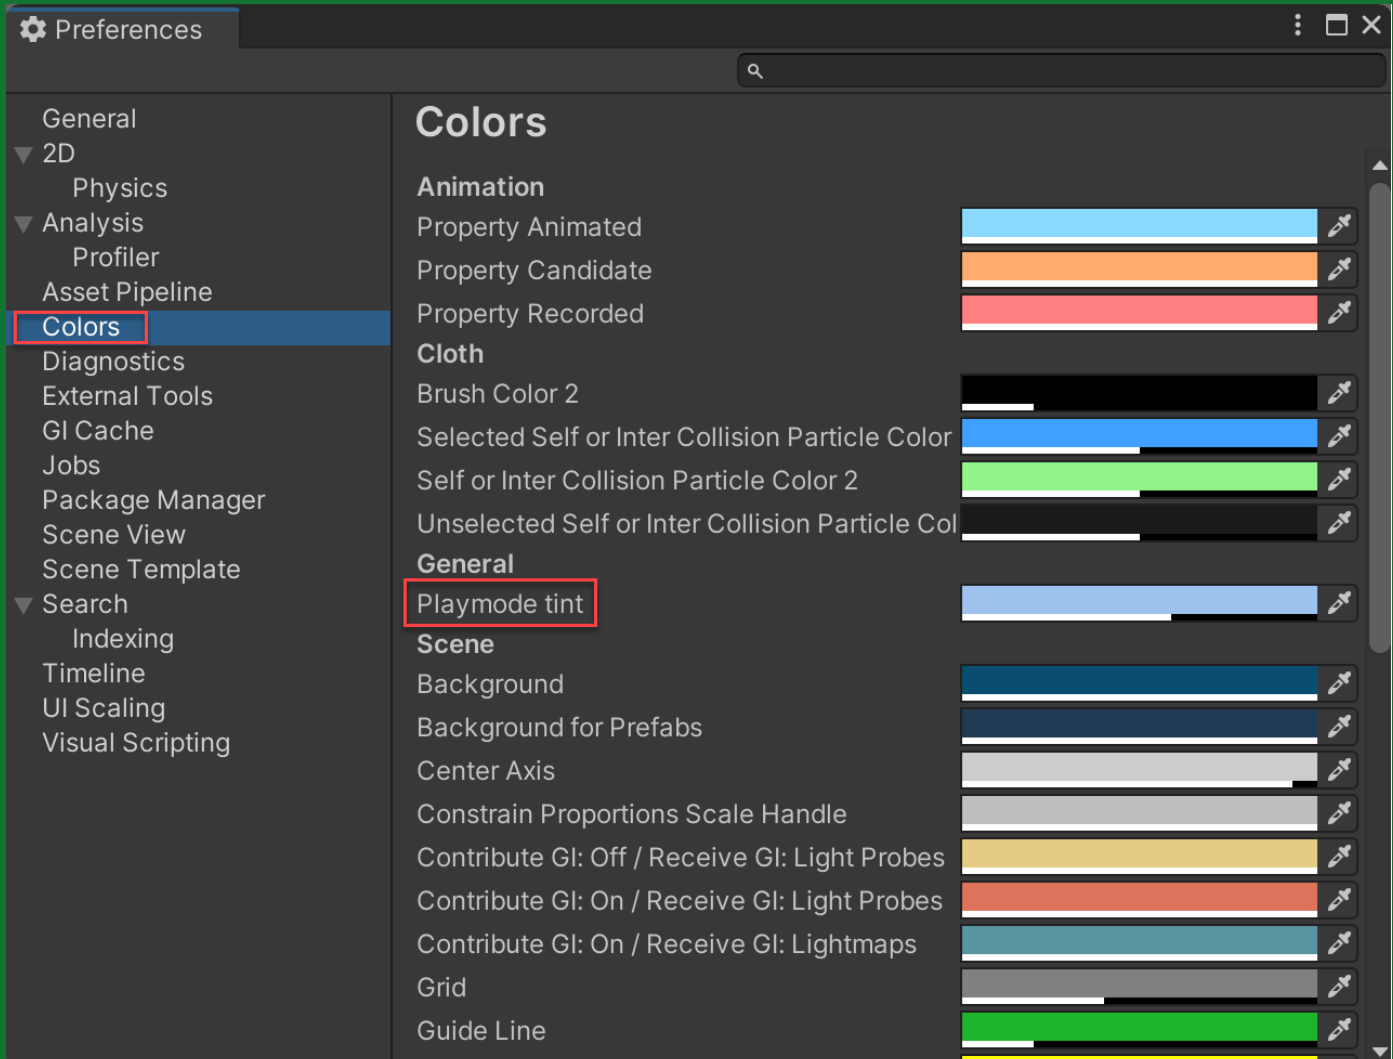This screenshot has height=1059, width=1393.
Task: Collapse the Search tree arrow
Action: point(24,605)
